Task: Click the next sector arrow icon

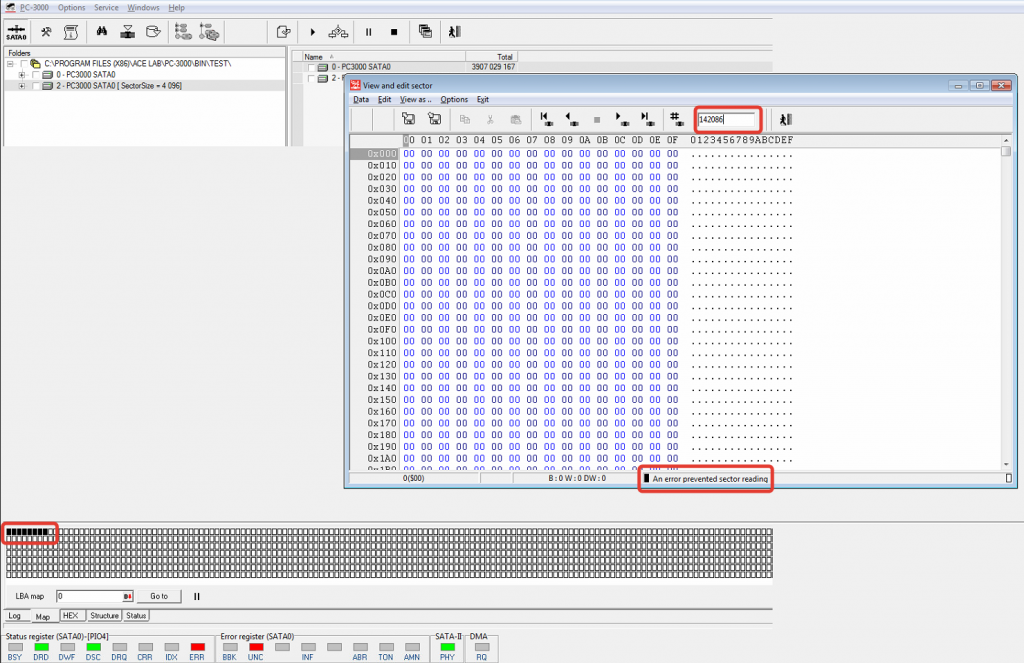Action: 621,119
